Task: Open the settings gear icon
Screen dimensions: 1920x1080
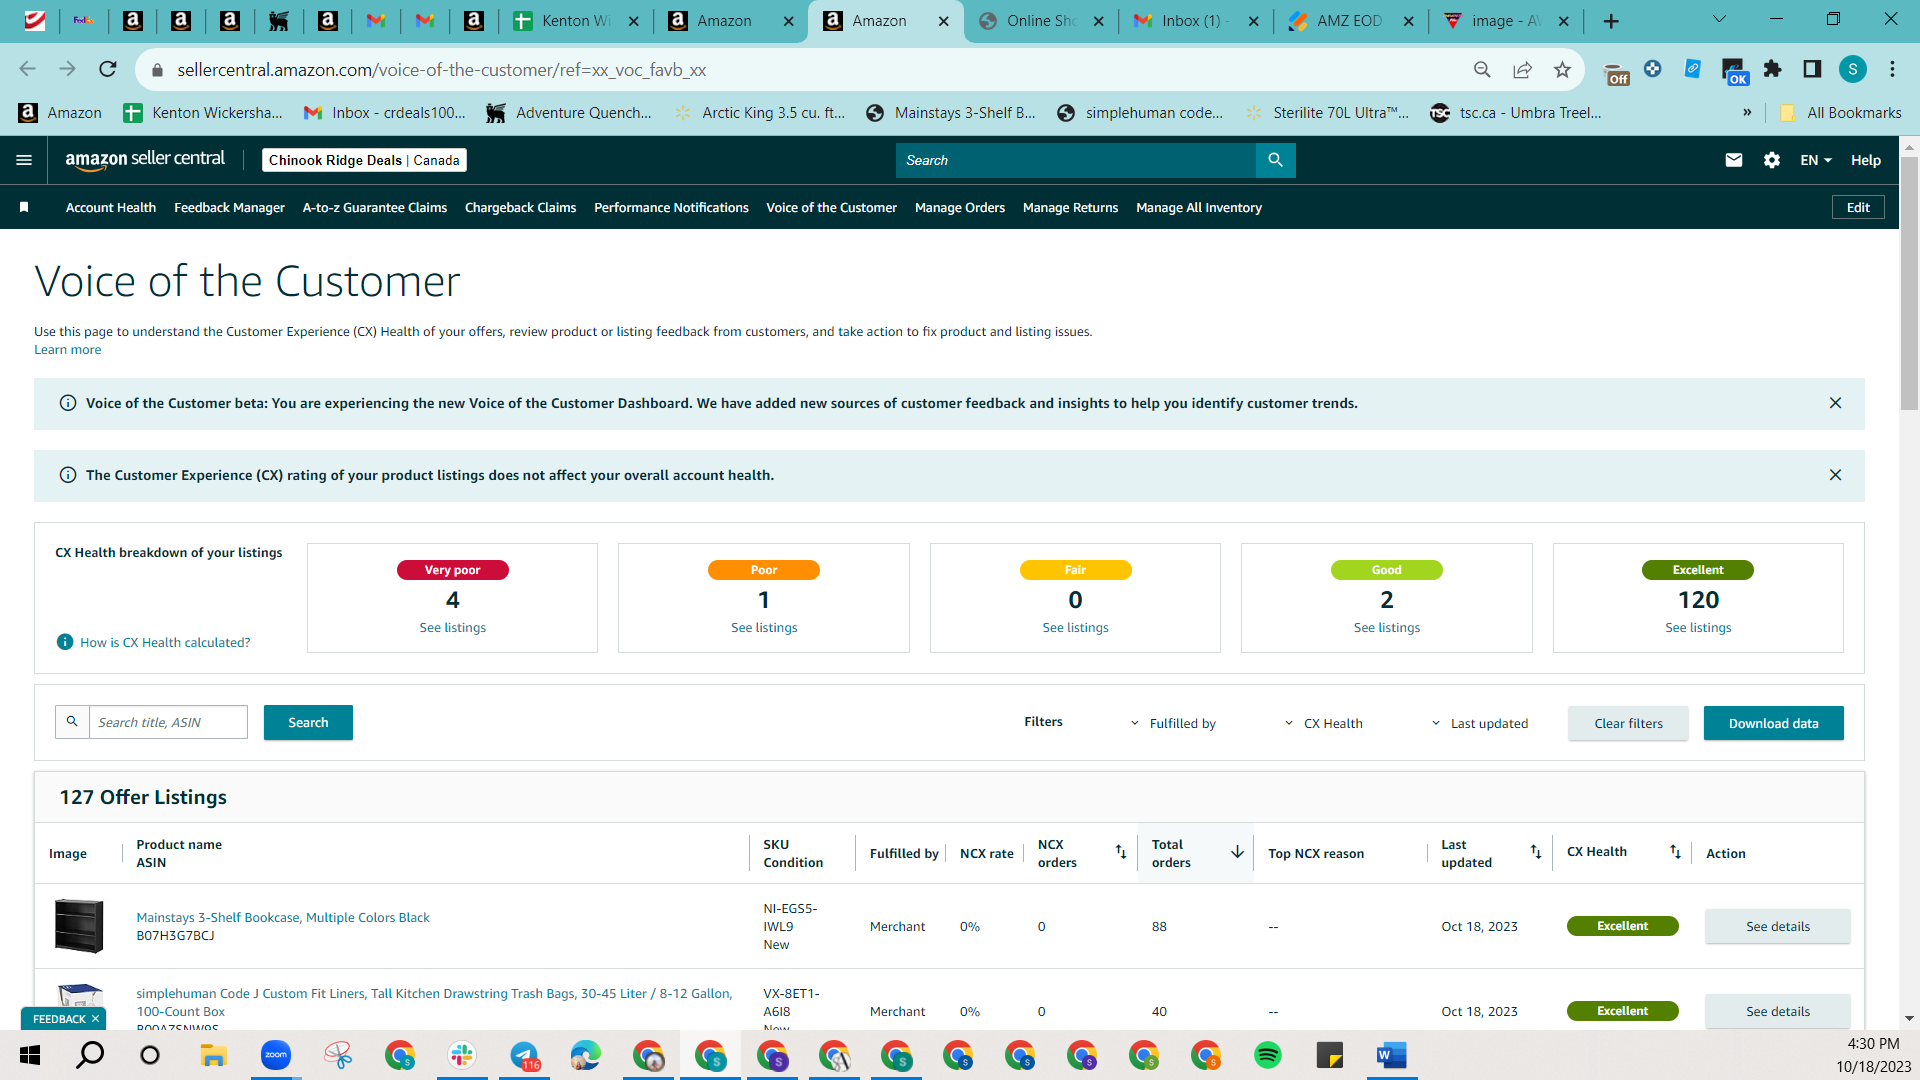Action: [x=1772, y=160]
